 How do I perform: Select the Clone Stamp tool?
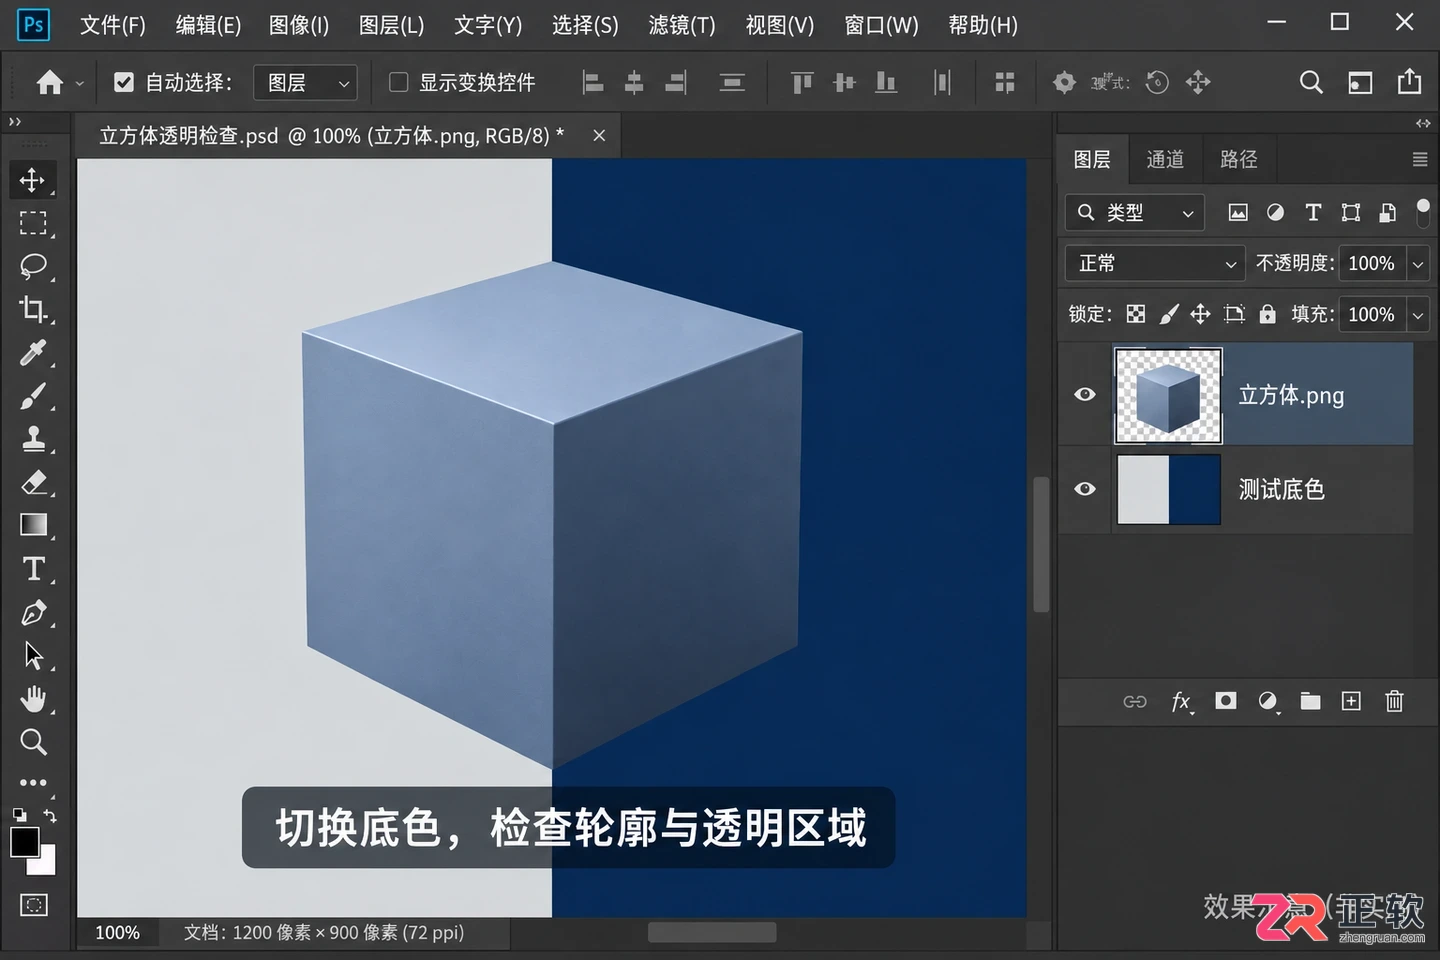click(x=33, y=439)
